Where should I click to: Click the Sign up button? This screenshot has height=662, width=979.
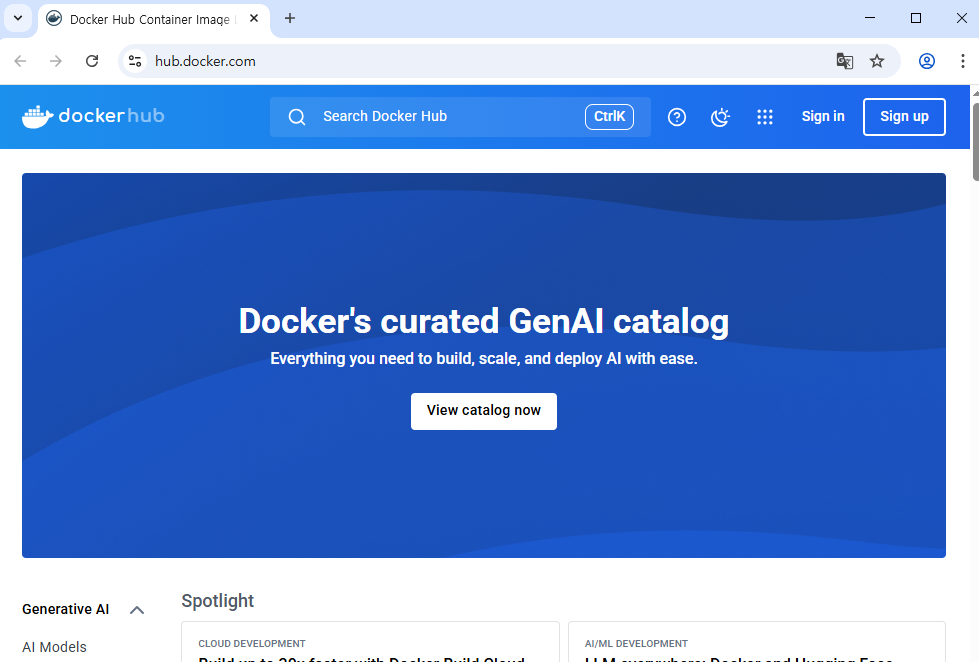pyautogui.click(x=904, y=117)
